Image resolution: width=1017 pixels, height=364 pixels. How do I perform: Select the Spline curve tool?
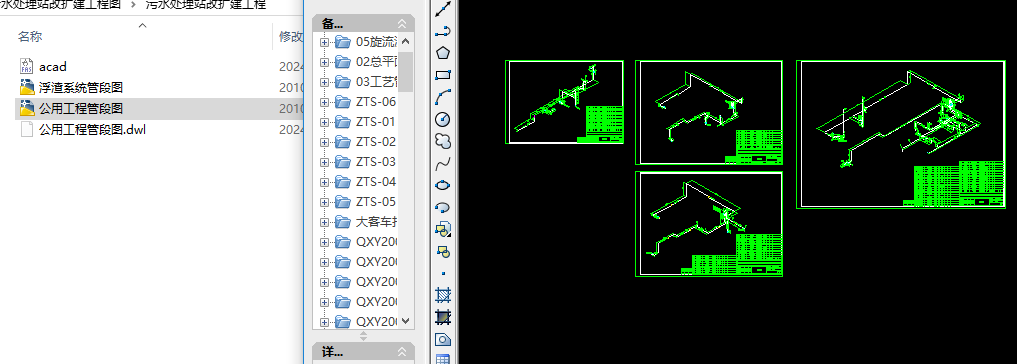pyautogui.click(x=443, y=163)
